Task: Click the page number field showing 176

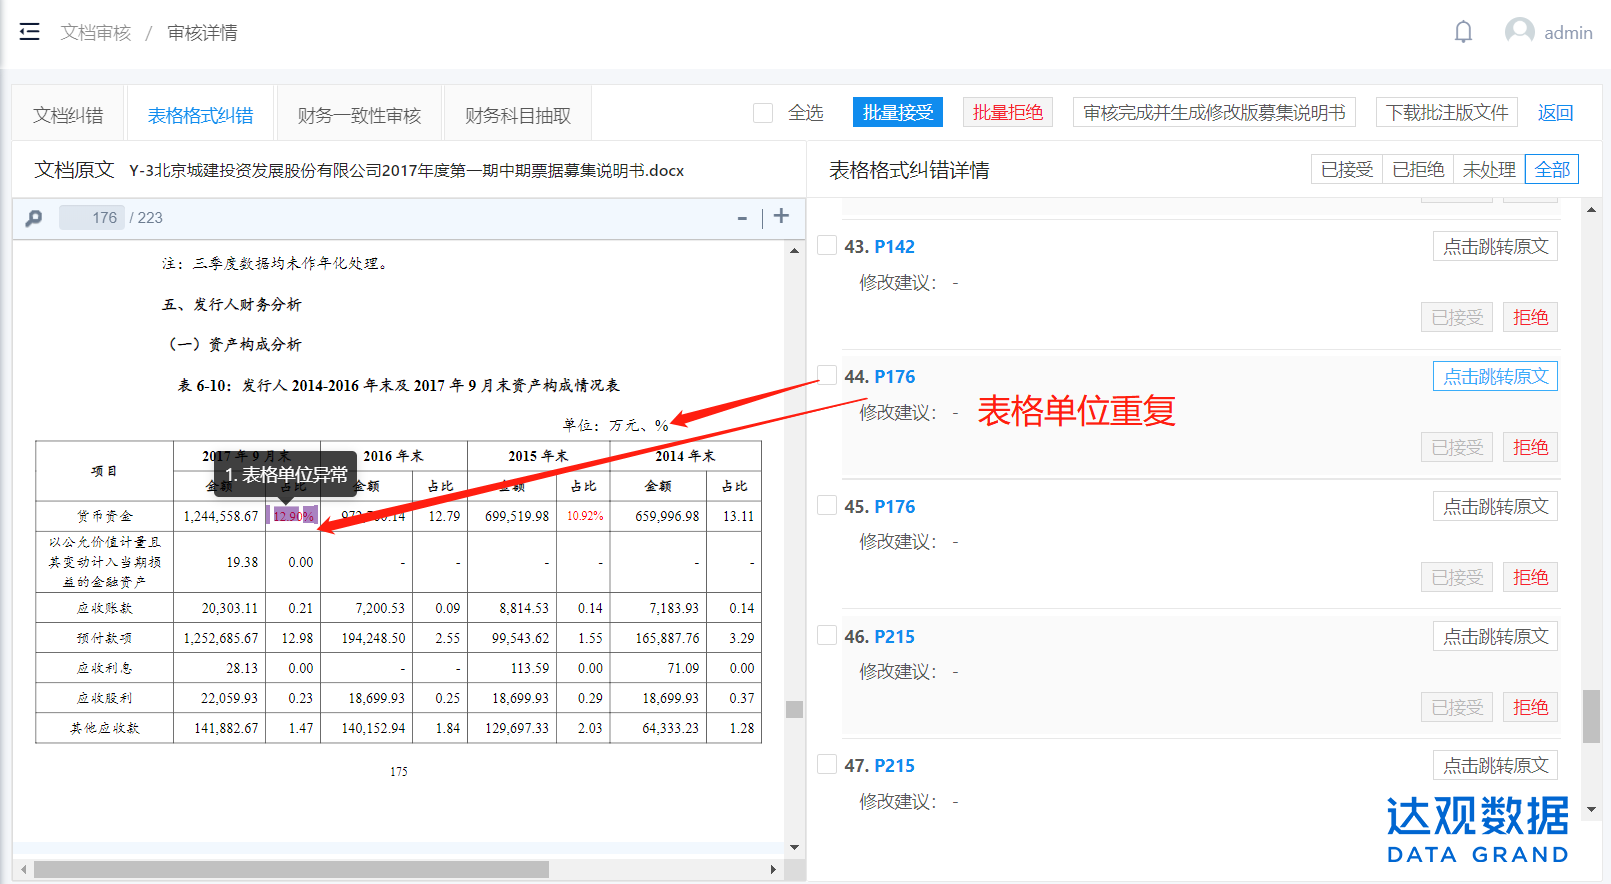Action: [x=92, y=218]
